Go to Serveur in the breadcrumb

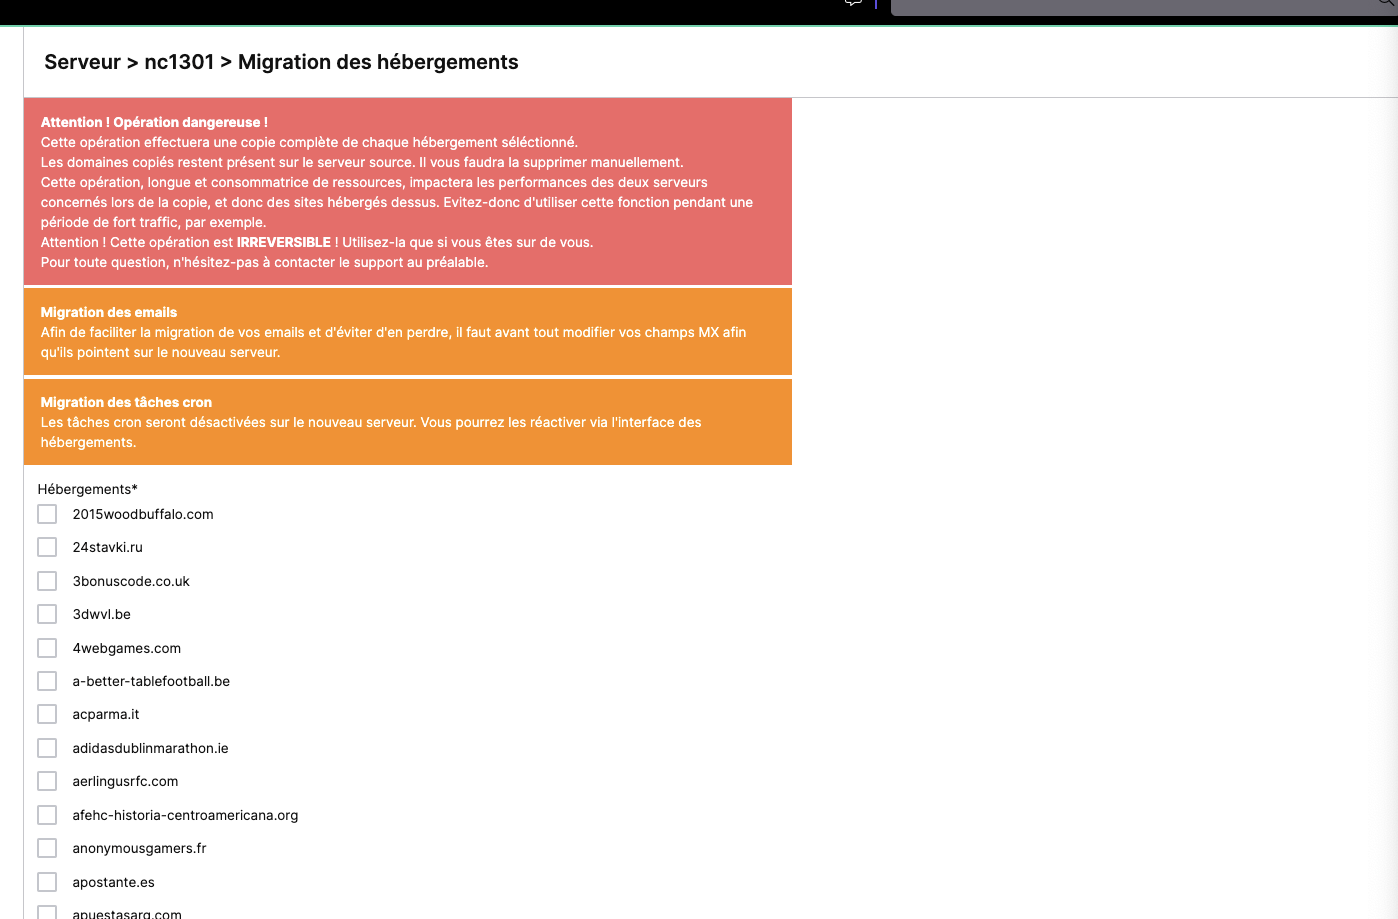(x=82, y=62)
